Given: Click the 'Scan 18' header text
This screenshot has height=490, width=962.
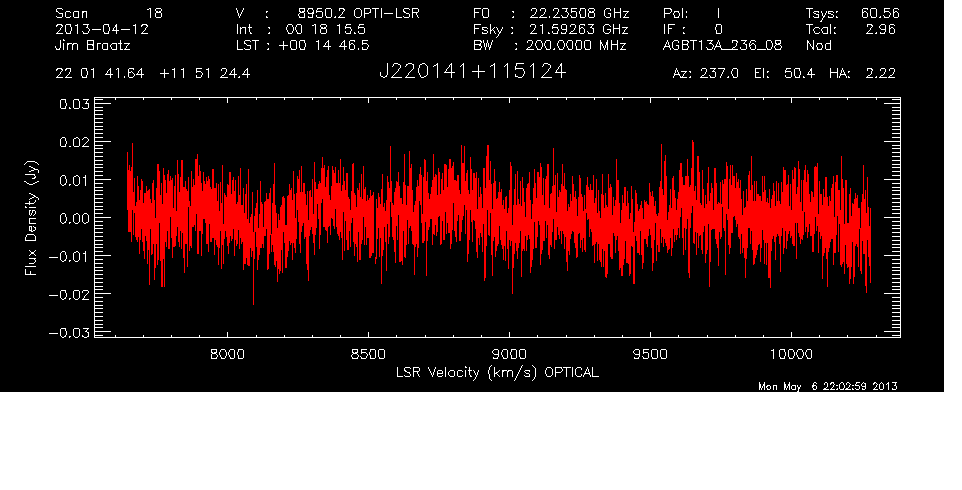Looking at the screenshot, I should [109, 13].
